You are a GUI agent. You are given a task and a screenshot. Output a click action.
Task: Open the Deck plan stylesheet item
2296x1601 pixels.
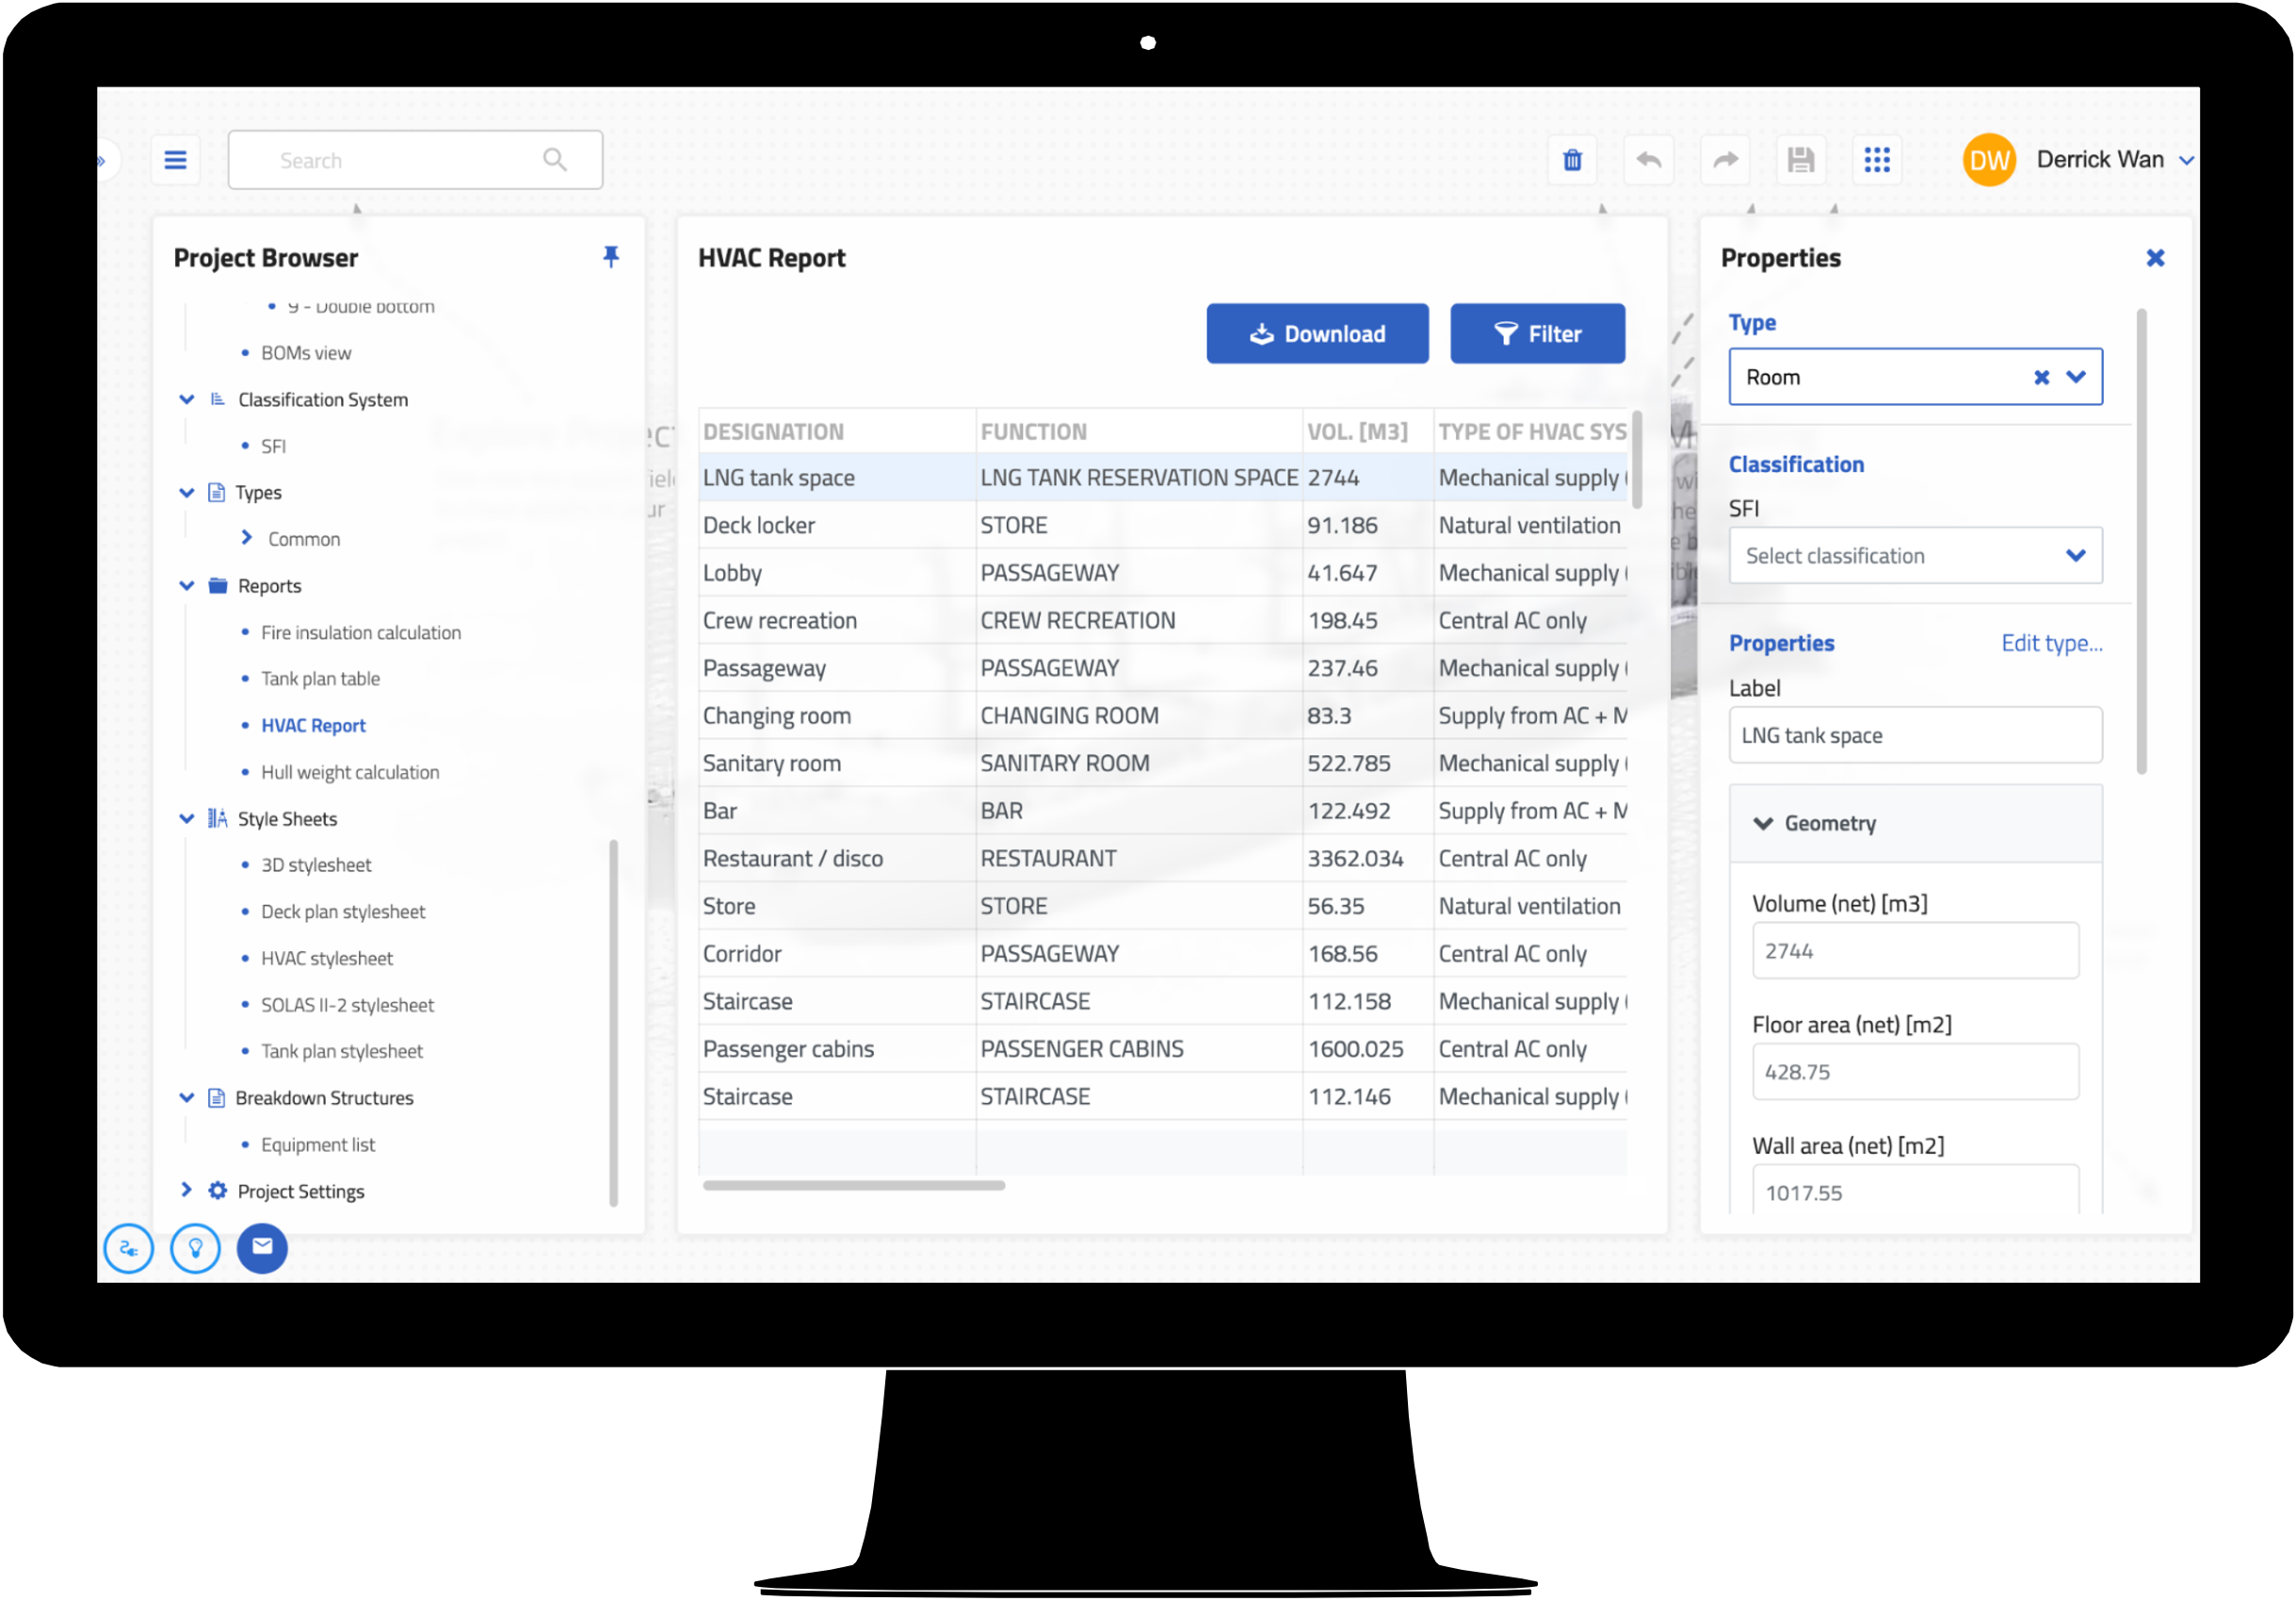click(343, 911)
